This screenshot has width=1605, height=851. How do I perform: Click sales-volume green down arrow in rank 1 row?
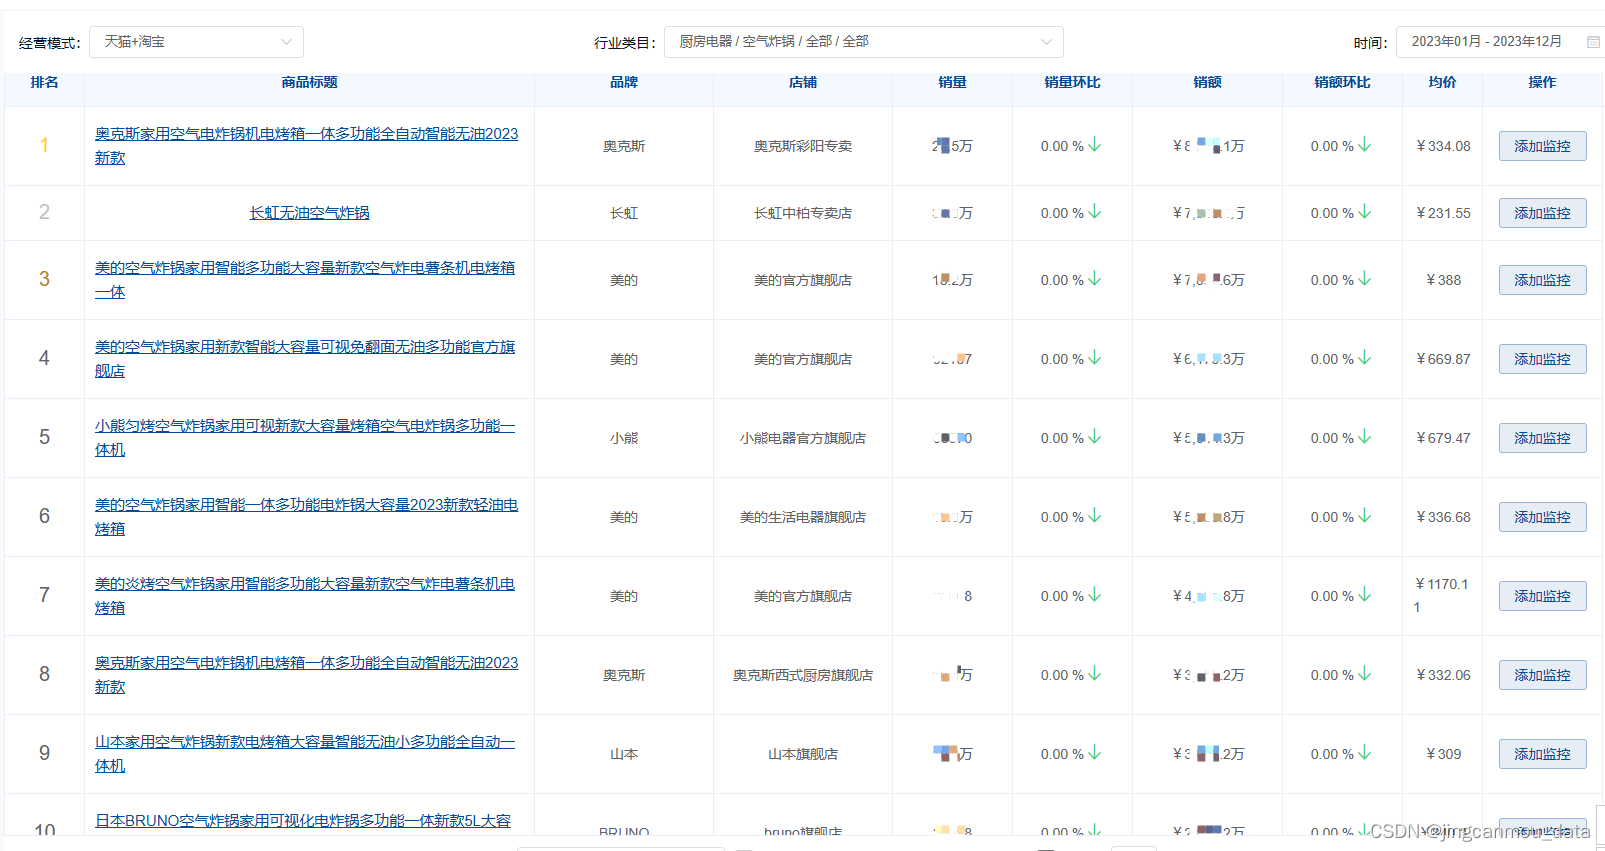tap(1095, 145)
